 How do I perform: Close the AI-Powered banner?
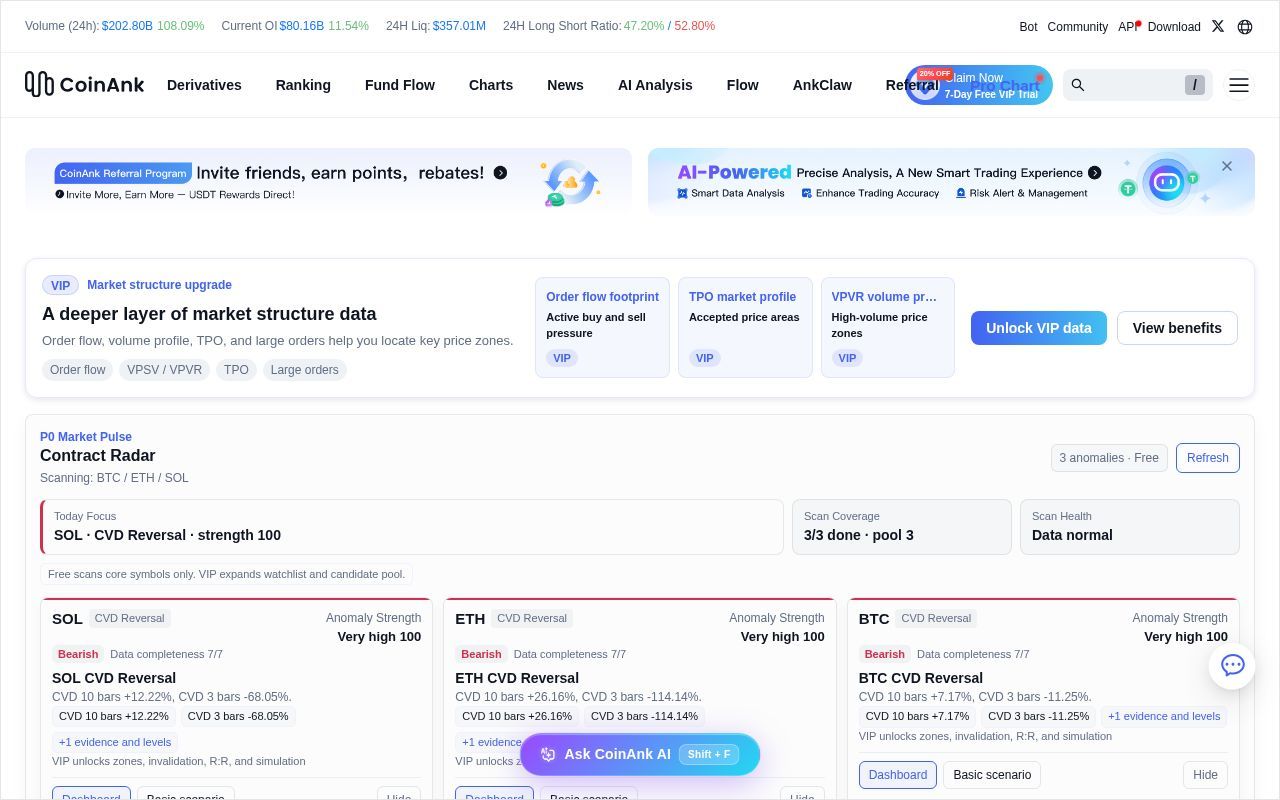pos(1227,166)
